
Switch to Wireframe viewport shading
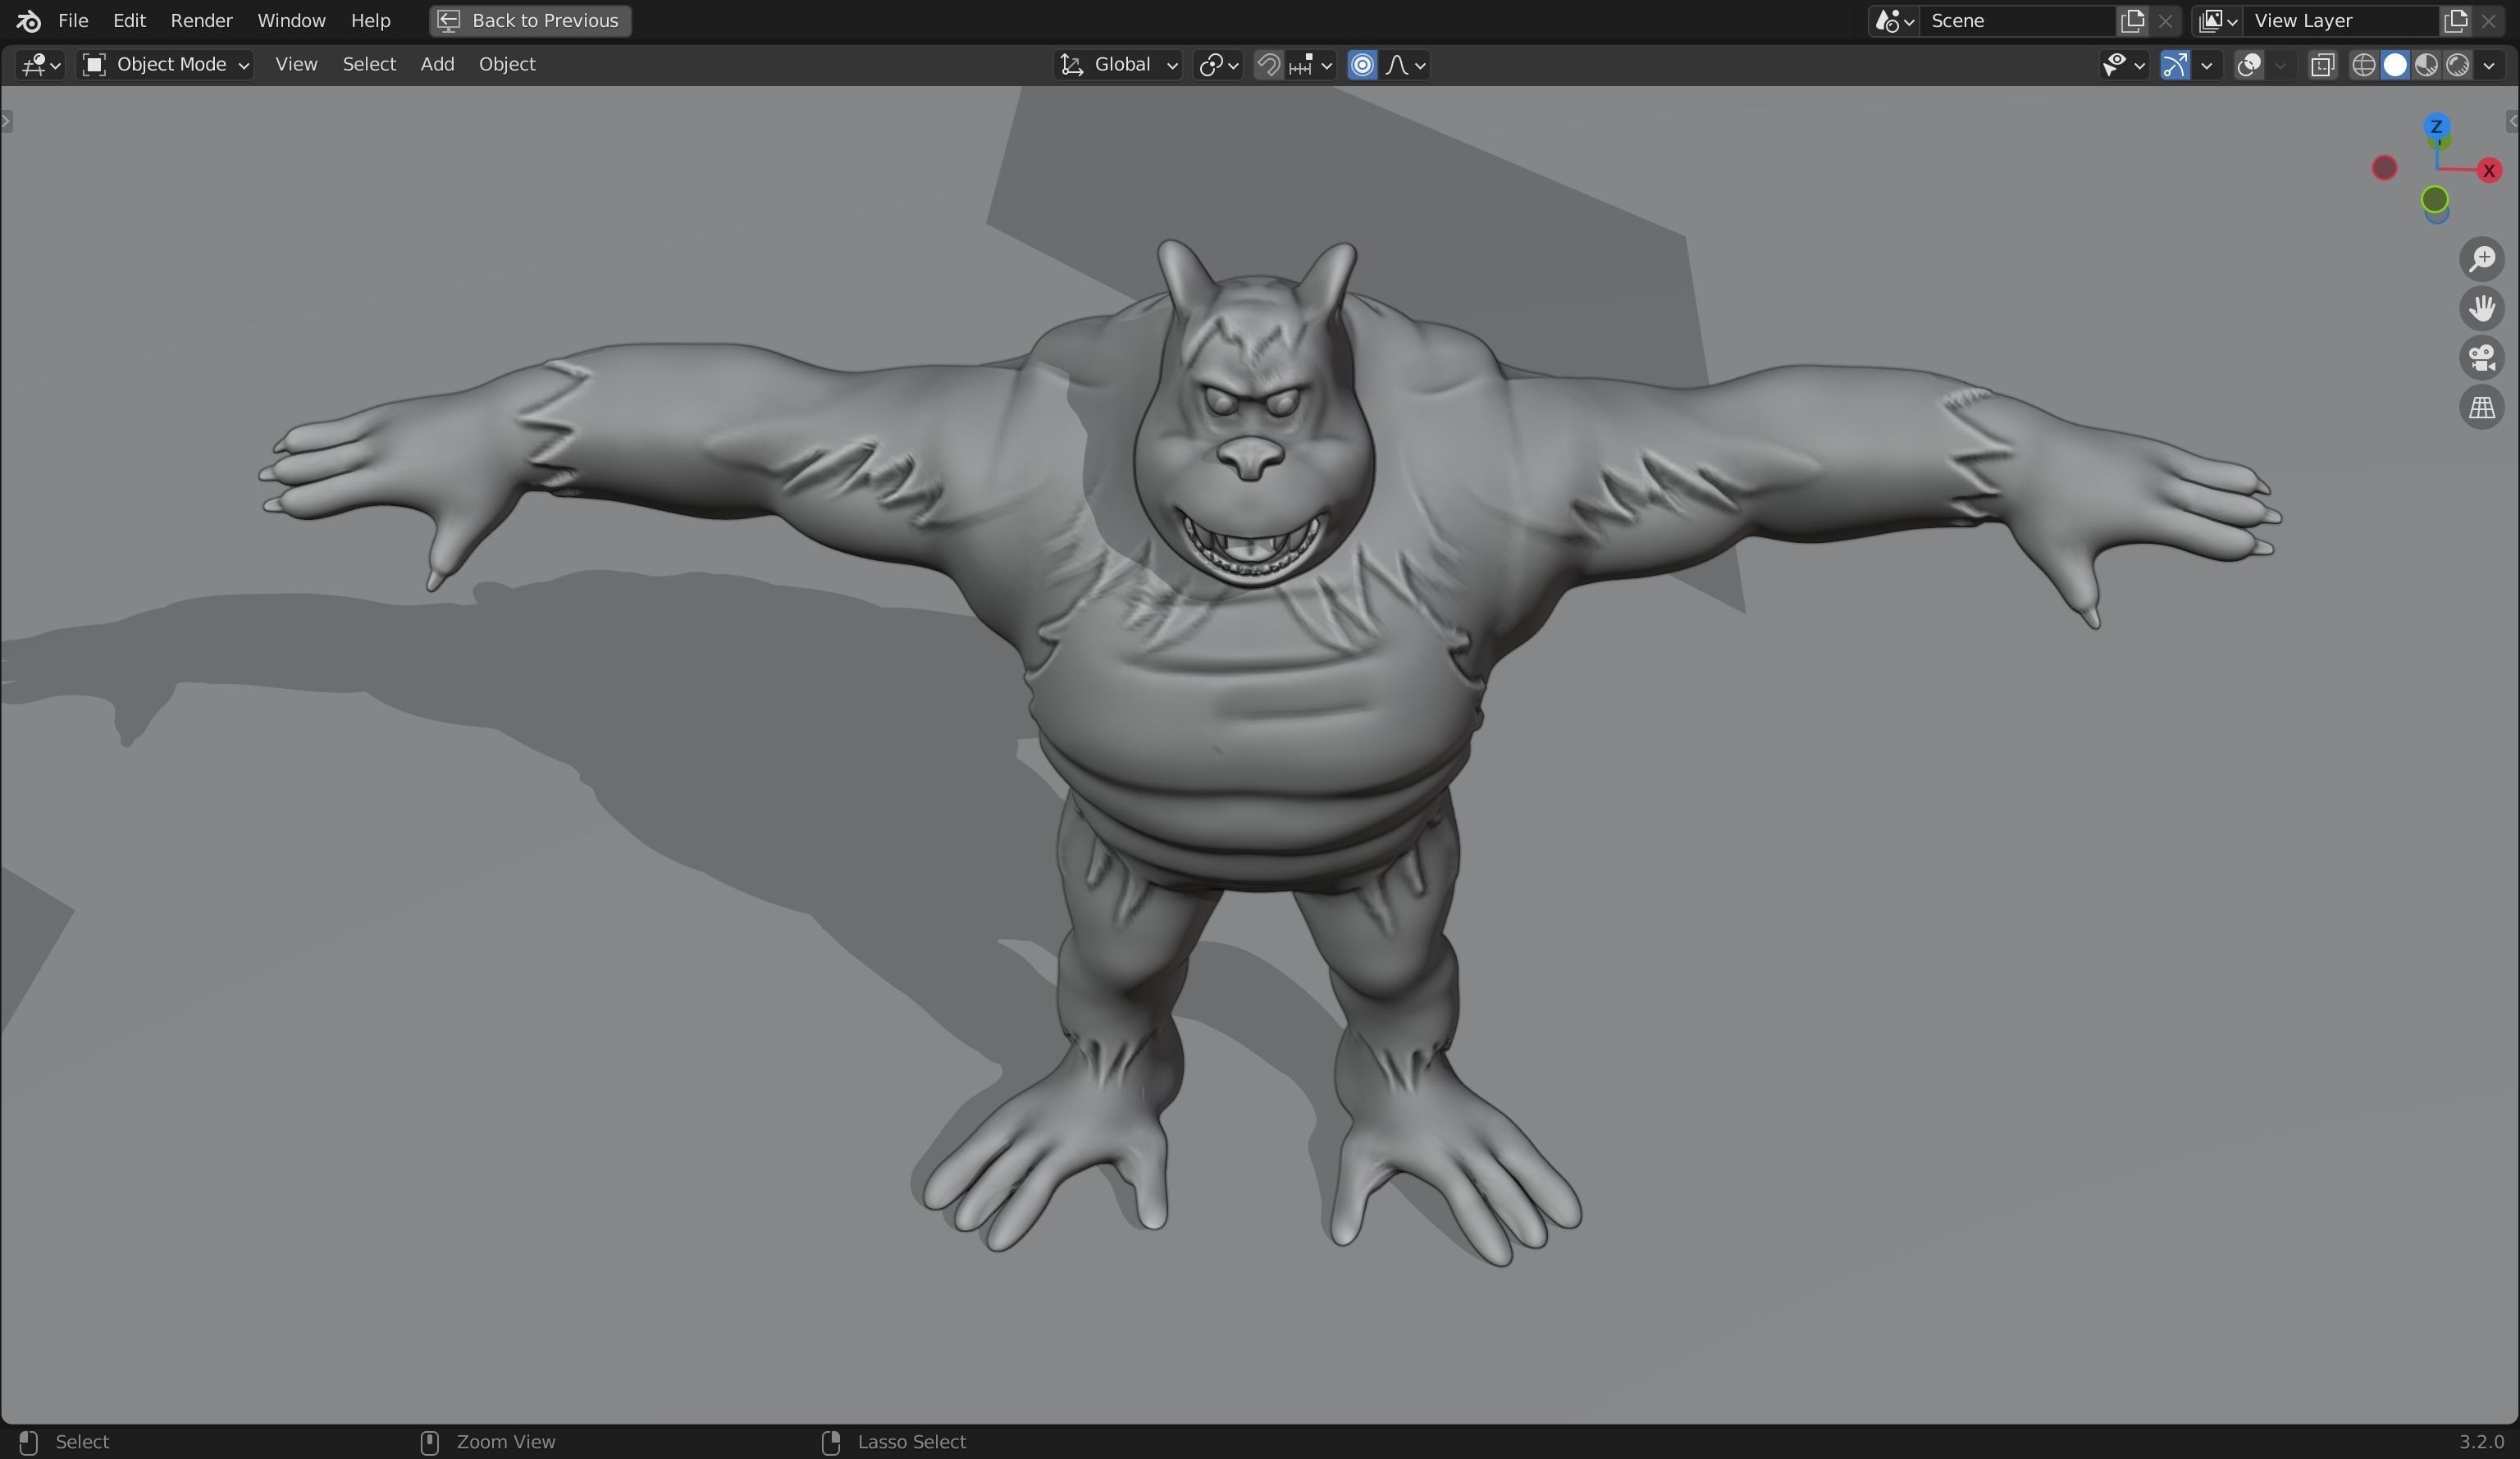click(x=2363, y=65)
